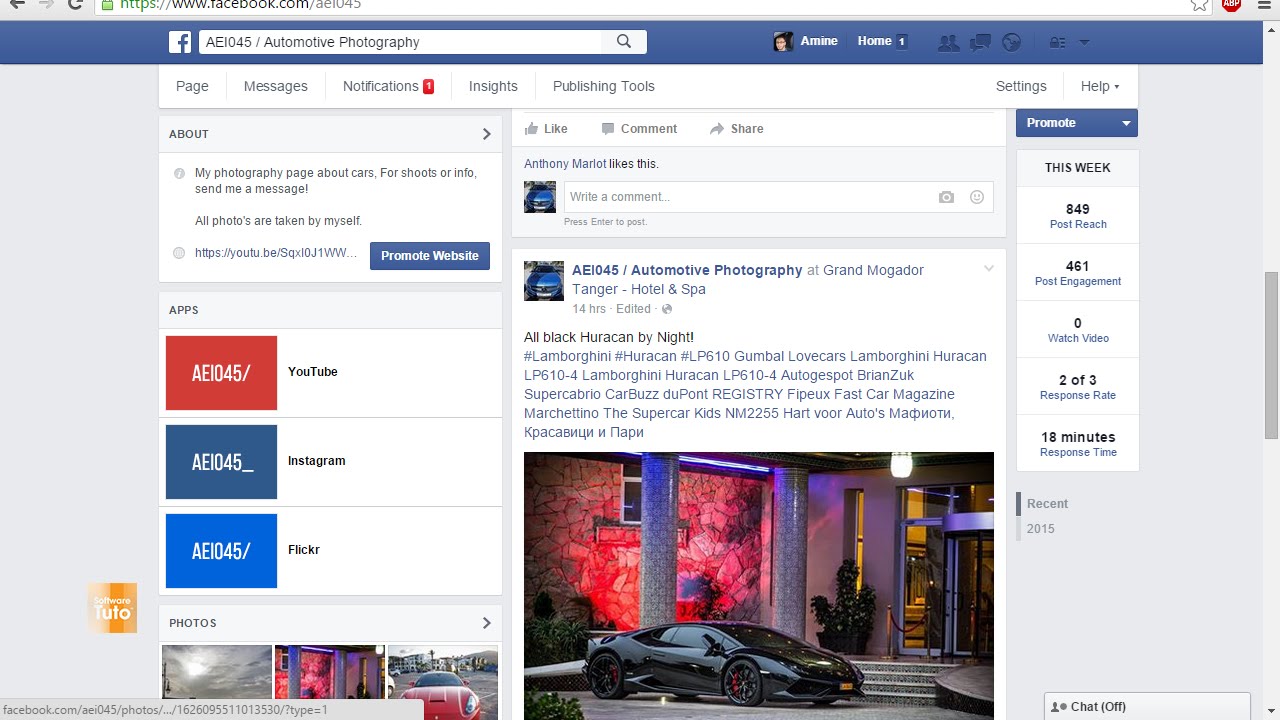The image size is (1280, 720).
Task: Open the red car photo thumbnail
Action: pyautogui.click(x=443, y=683)
